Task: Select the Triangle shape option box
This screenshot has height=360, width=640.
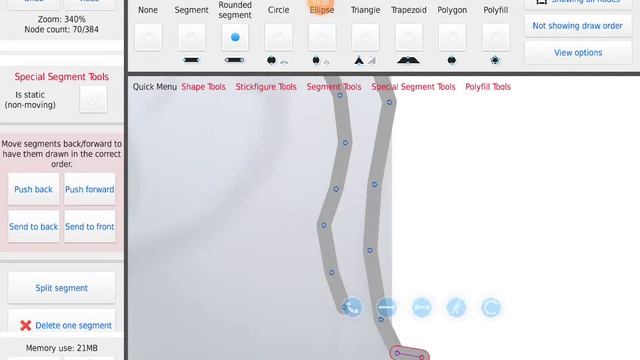Action: [365, 37]
